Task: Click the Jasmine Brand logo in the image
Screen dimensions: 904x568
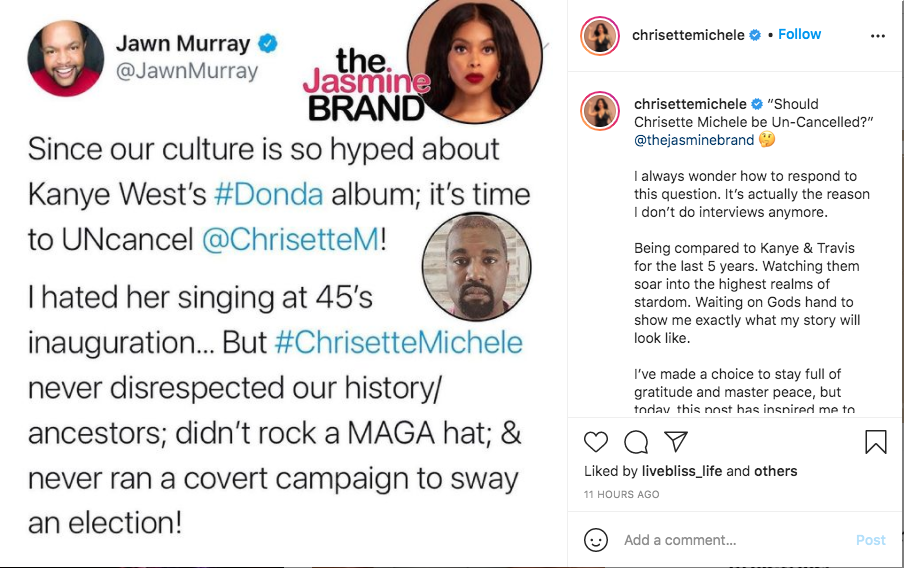Action: (x=367, y=85)
